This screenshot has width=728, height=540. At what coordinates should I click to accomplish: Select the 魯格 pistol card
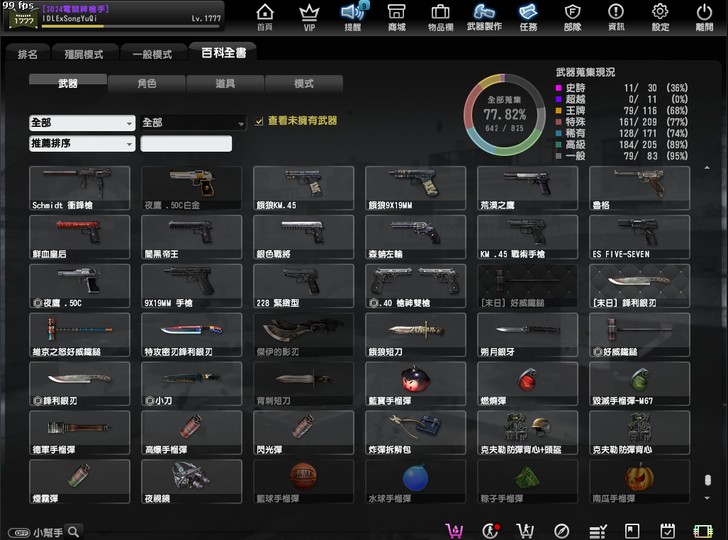[639, 188]
